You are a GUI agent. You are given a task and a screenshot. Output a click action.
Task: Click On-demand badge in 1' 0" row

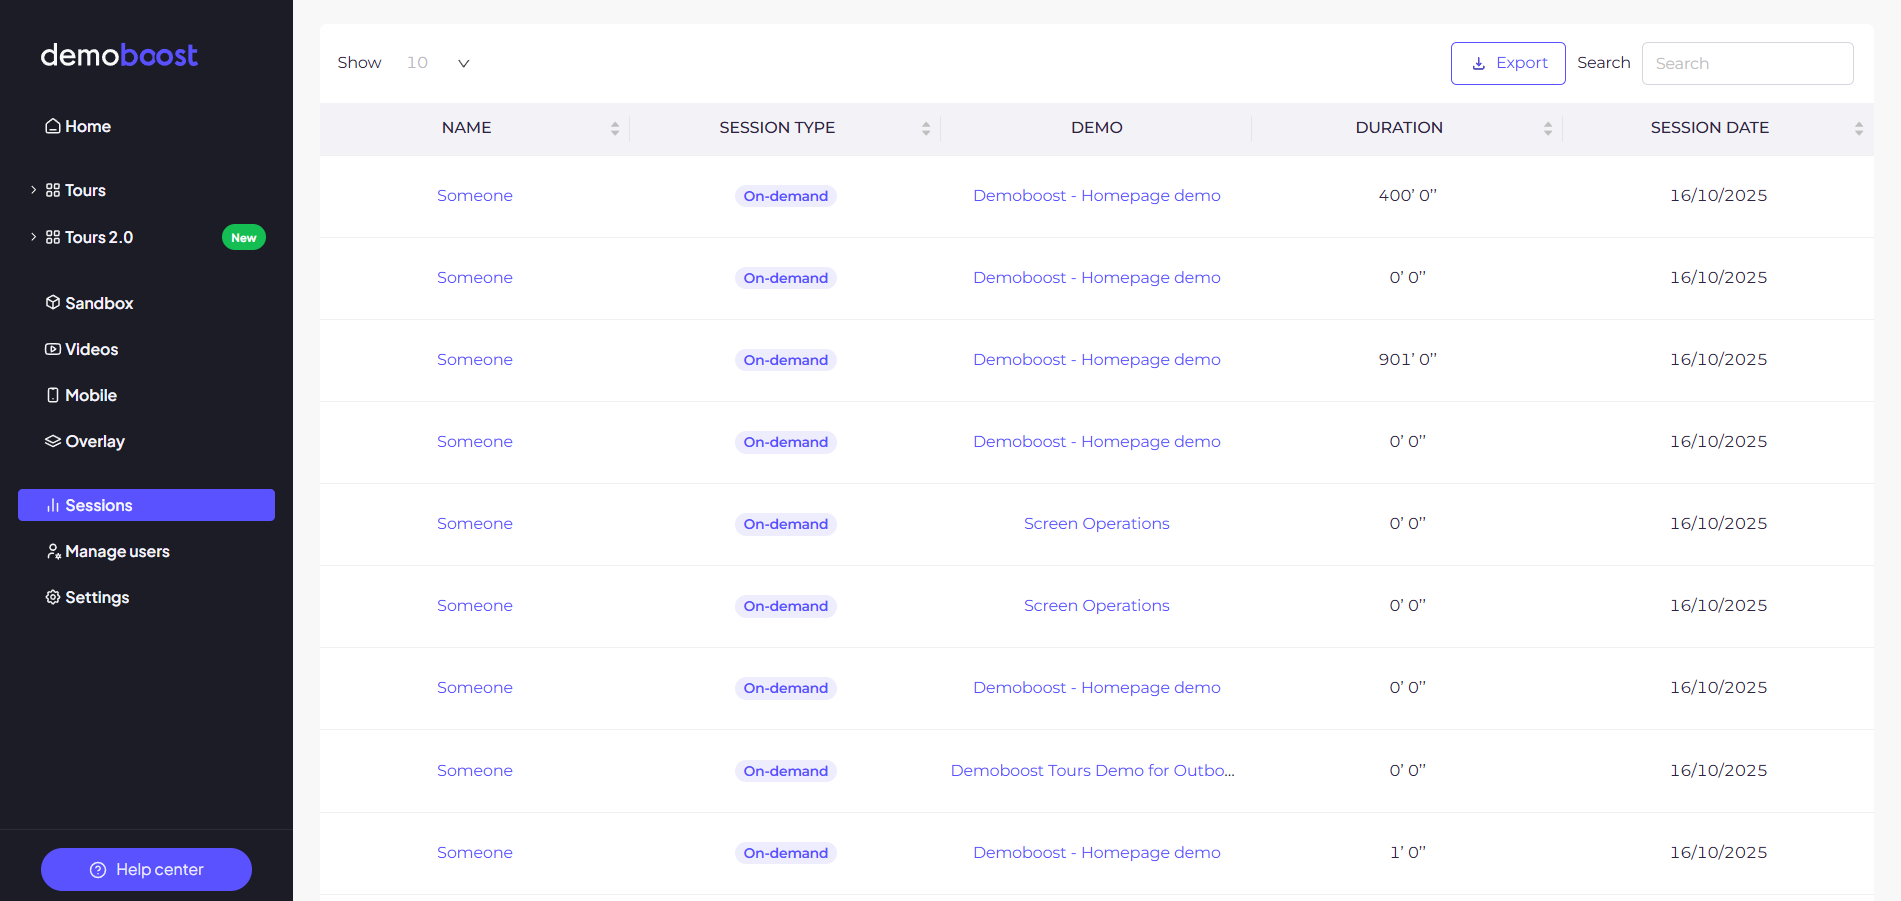[x=786, y=853]
